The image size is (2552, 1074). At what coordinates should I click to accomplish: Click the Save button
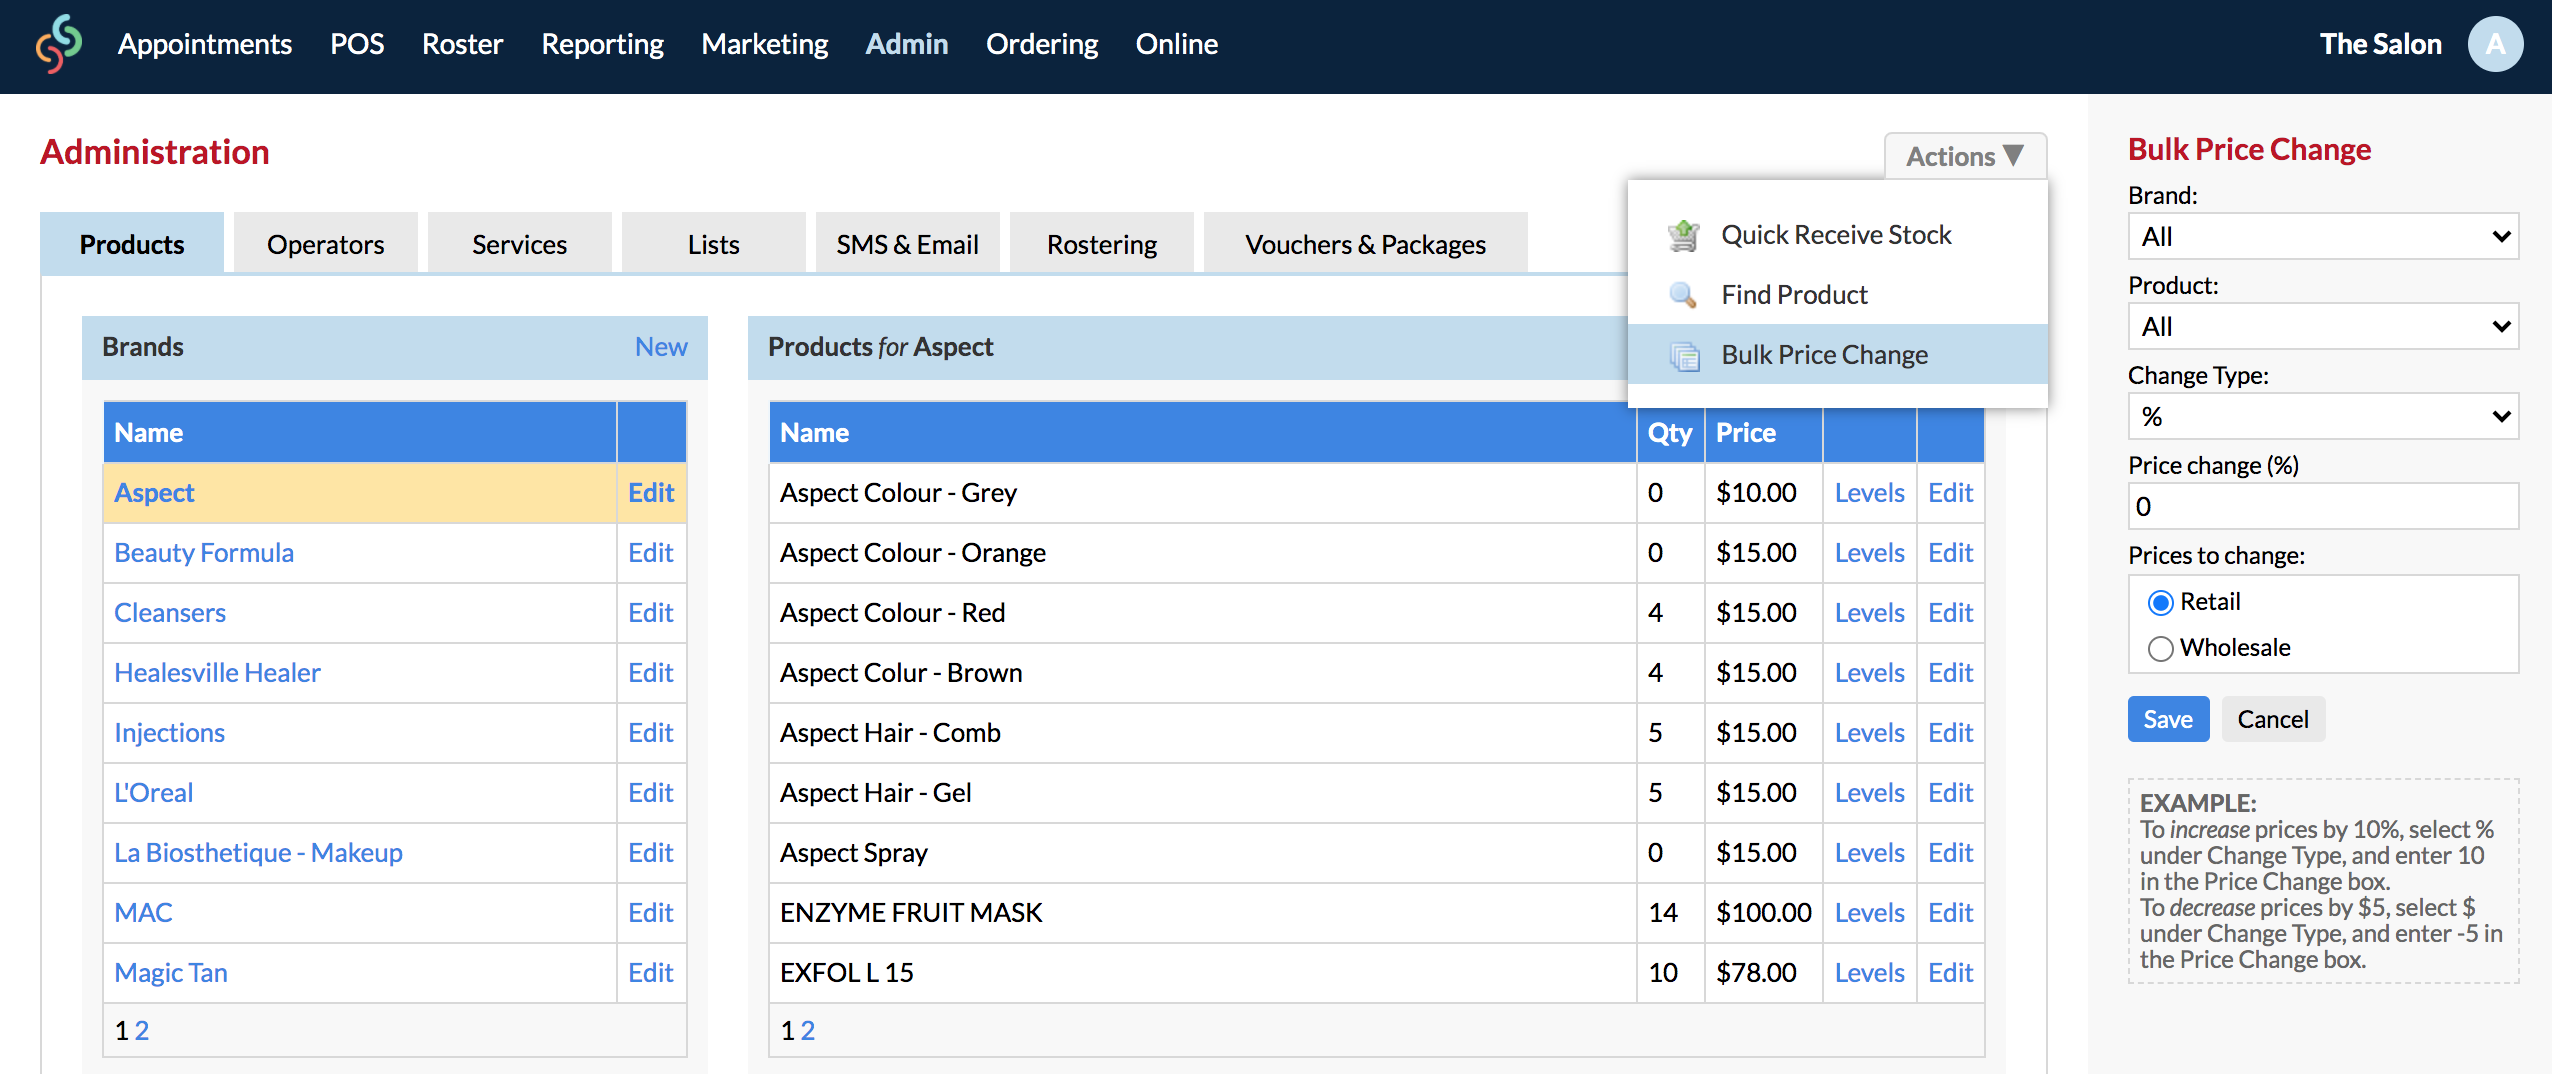tap(2168, 719)
